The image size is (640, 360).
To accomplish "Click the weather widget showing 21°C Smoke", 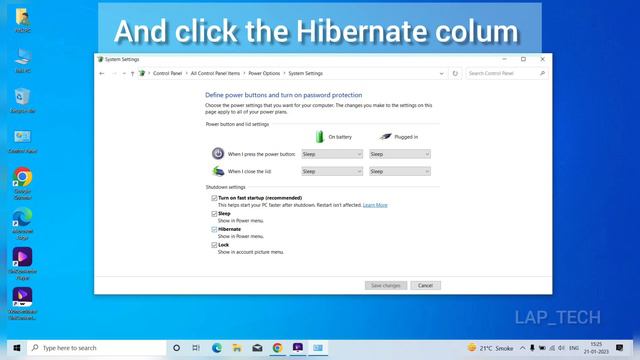I will [490, 348].
